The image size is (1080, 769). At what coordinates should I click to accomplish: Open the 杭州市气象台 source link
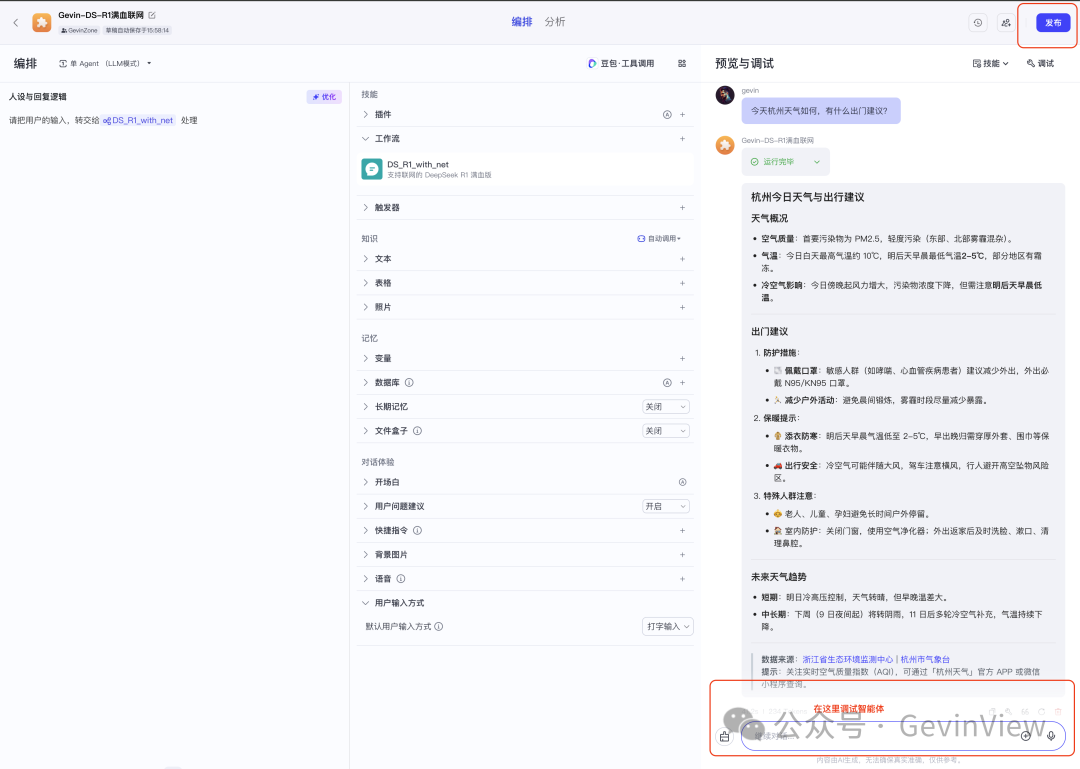[925, 659]
